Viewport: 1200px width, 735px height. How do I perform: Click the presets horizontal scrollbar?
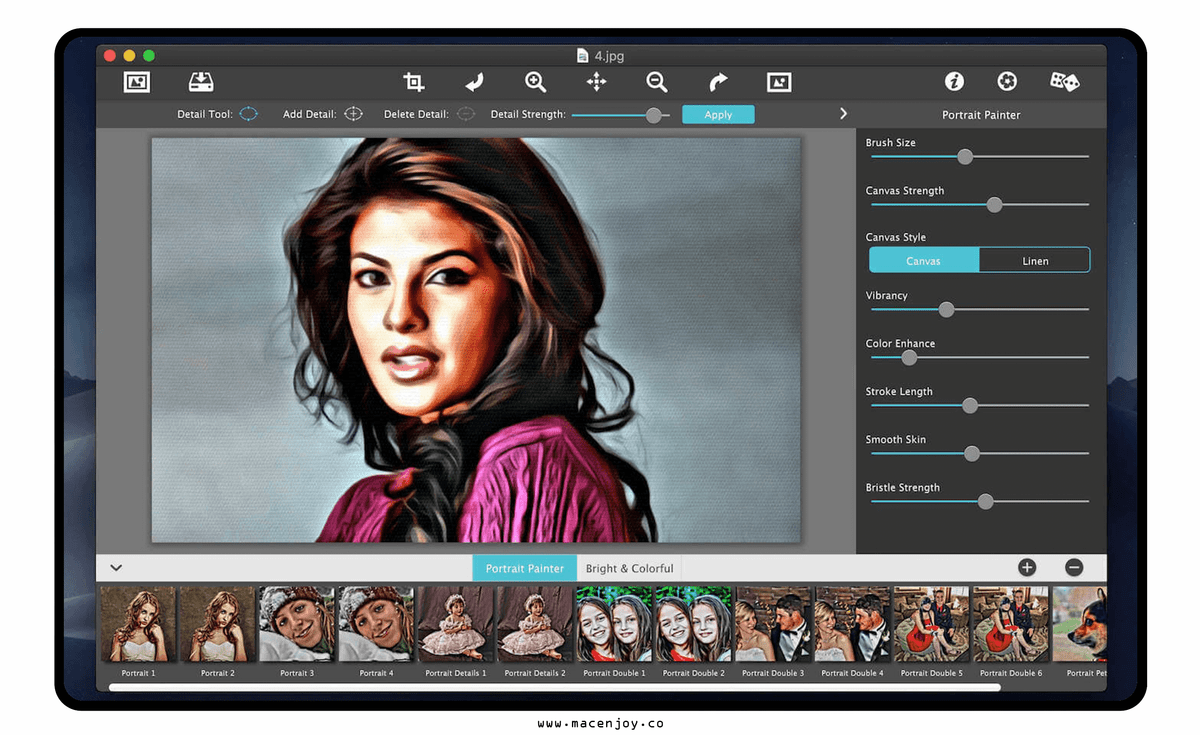(554, 687)
